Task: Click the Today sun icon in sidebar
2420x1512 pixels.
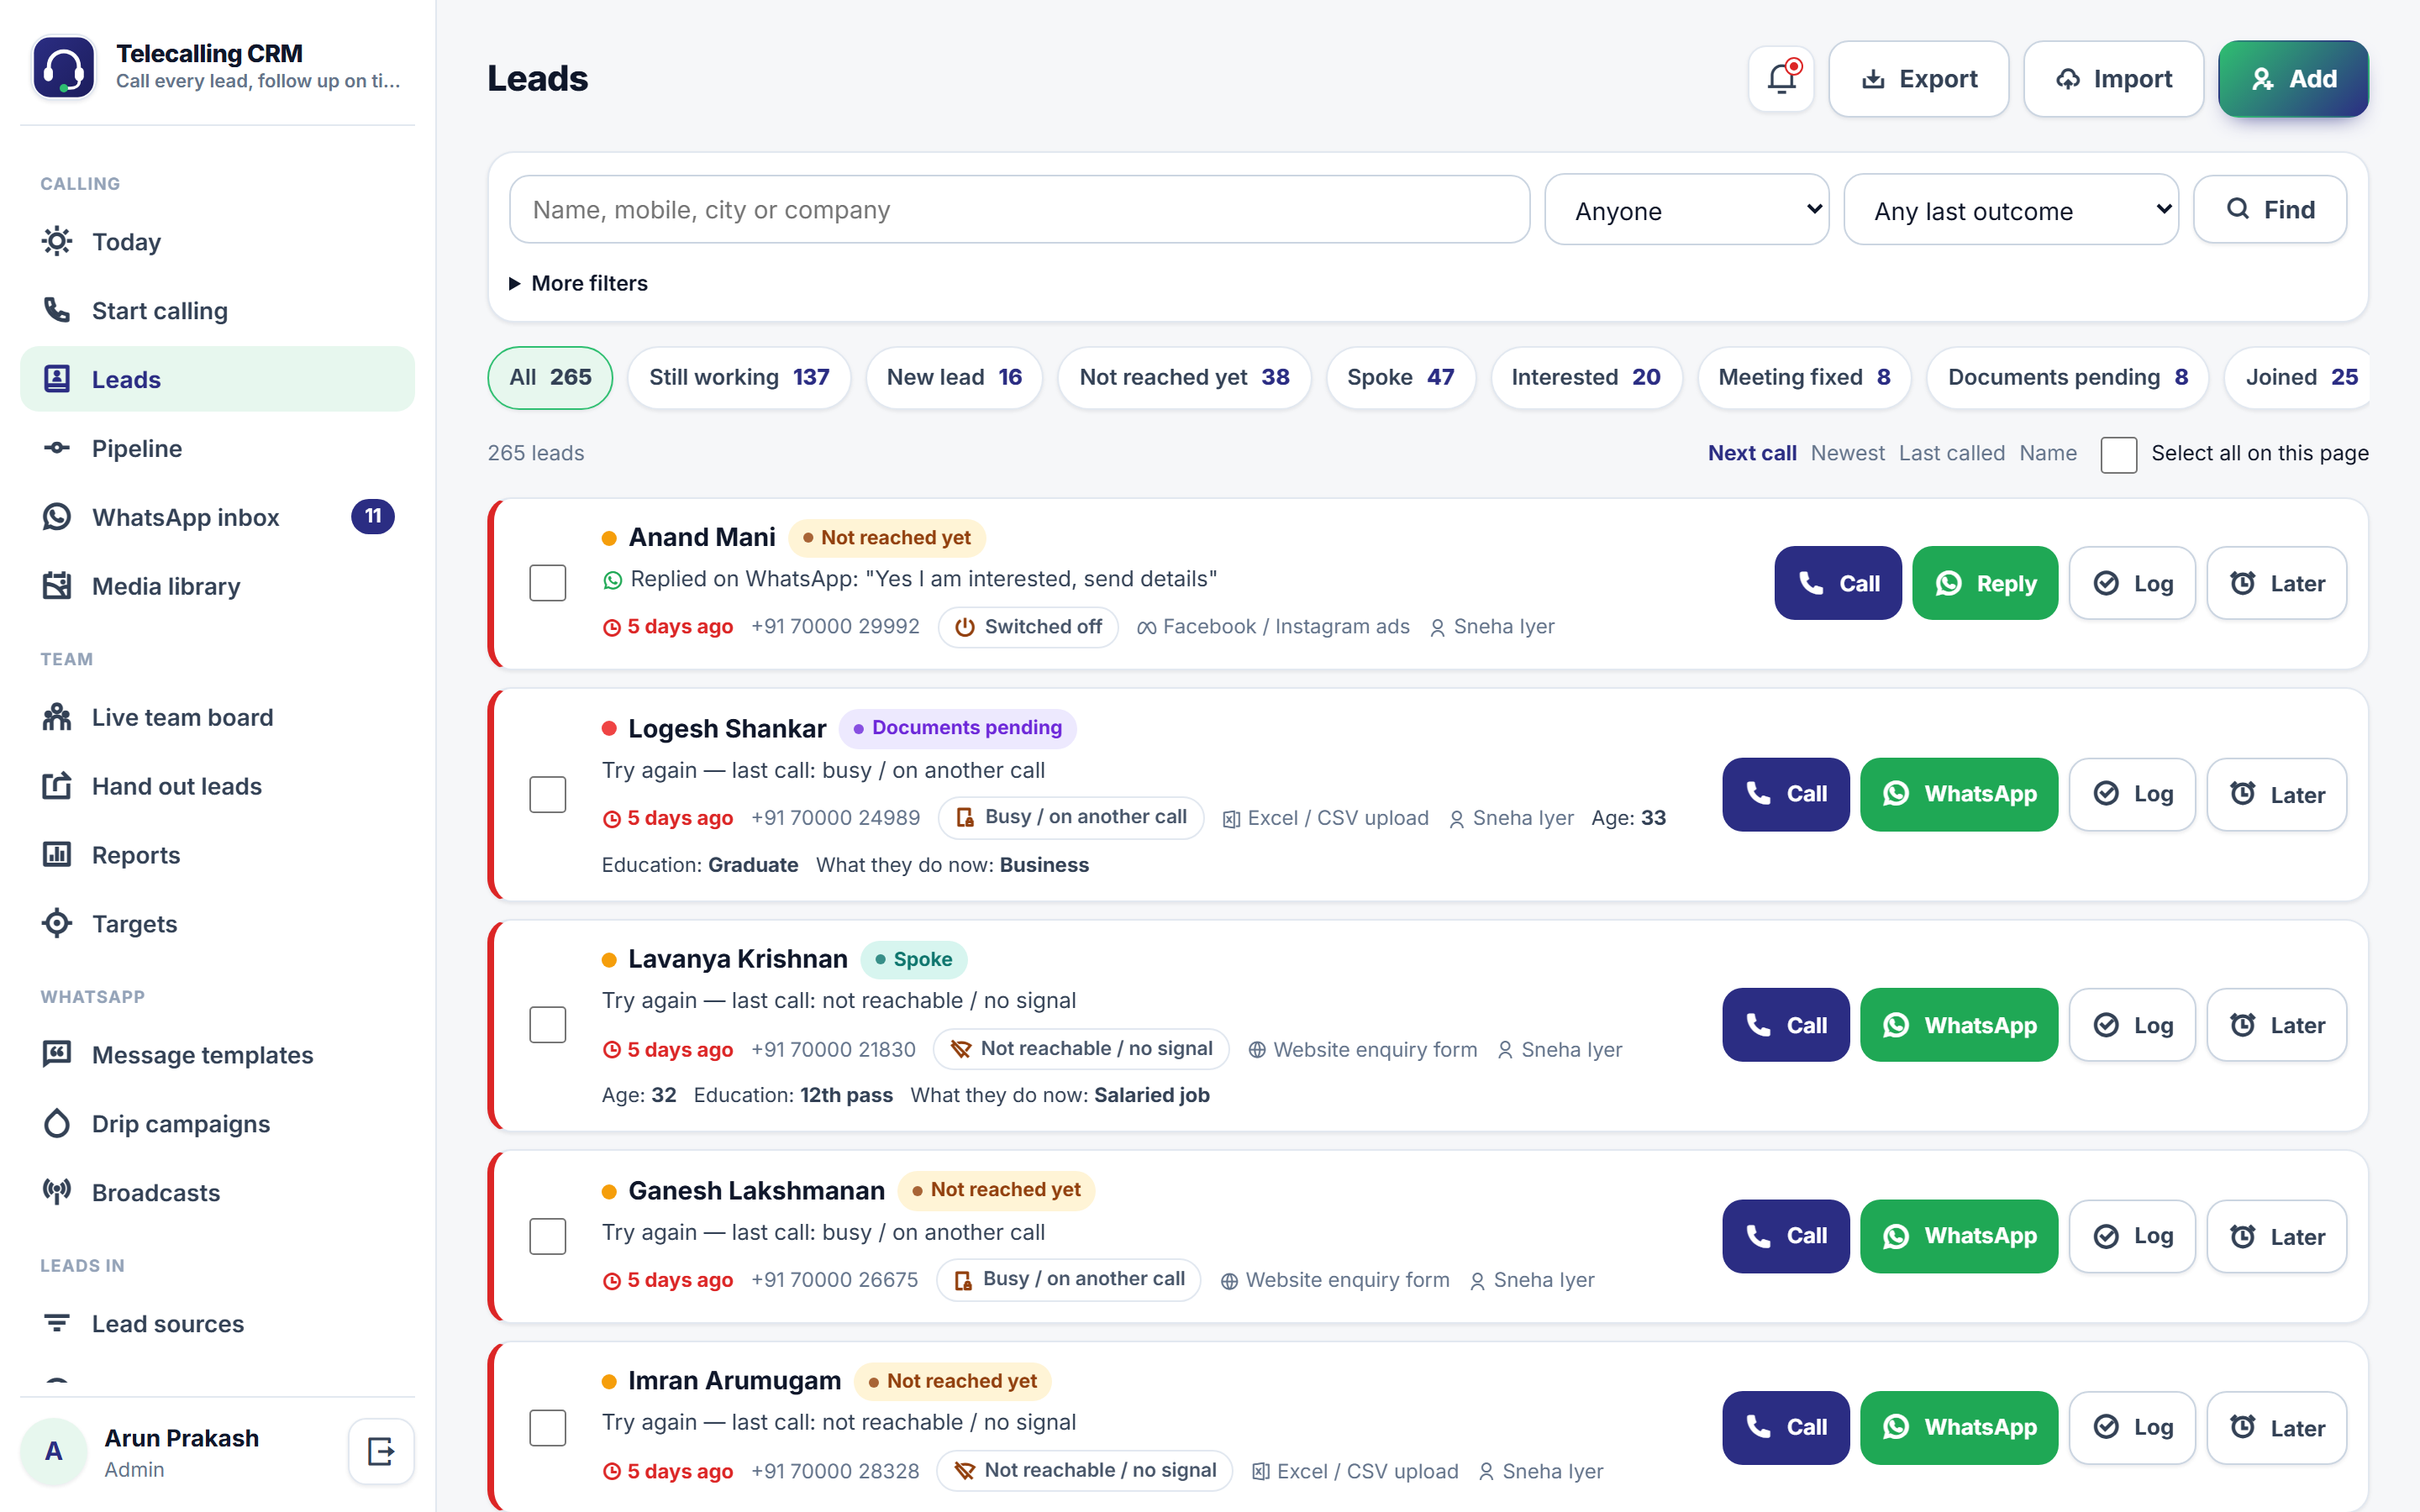Action: [x=57, y=241]
